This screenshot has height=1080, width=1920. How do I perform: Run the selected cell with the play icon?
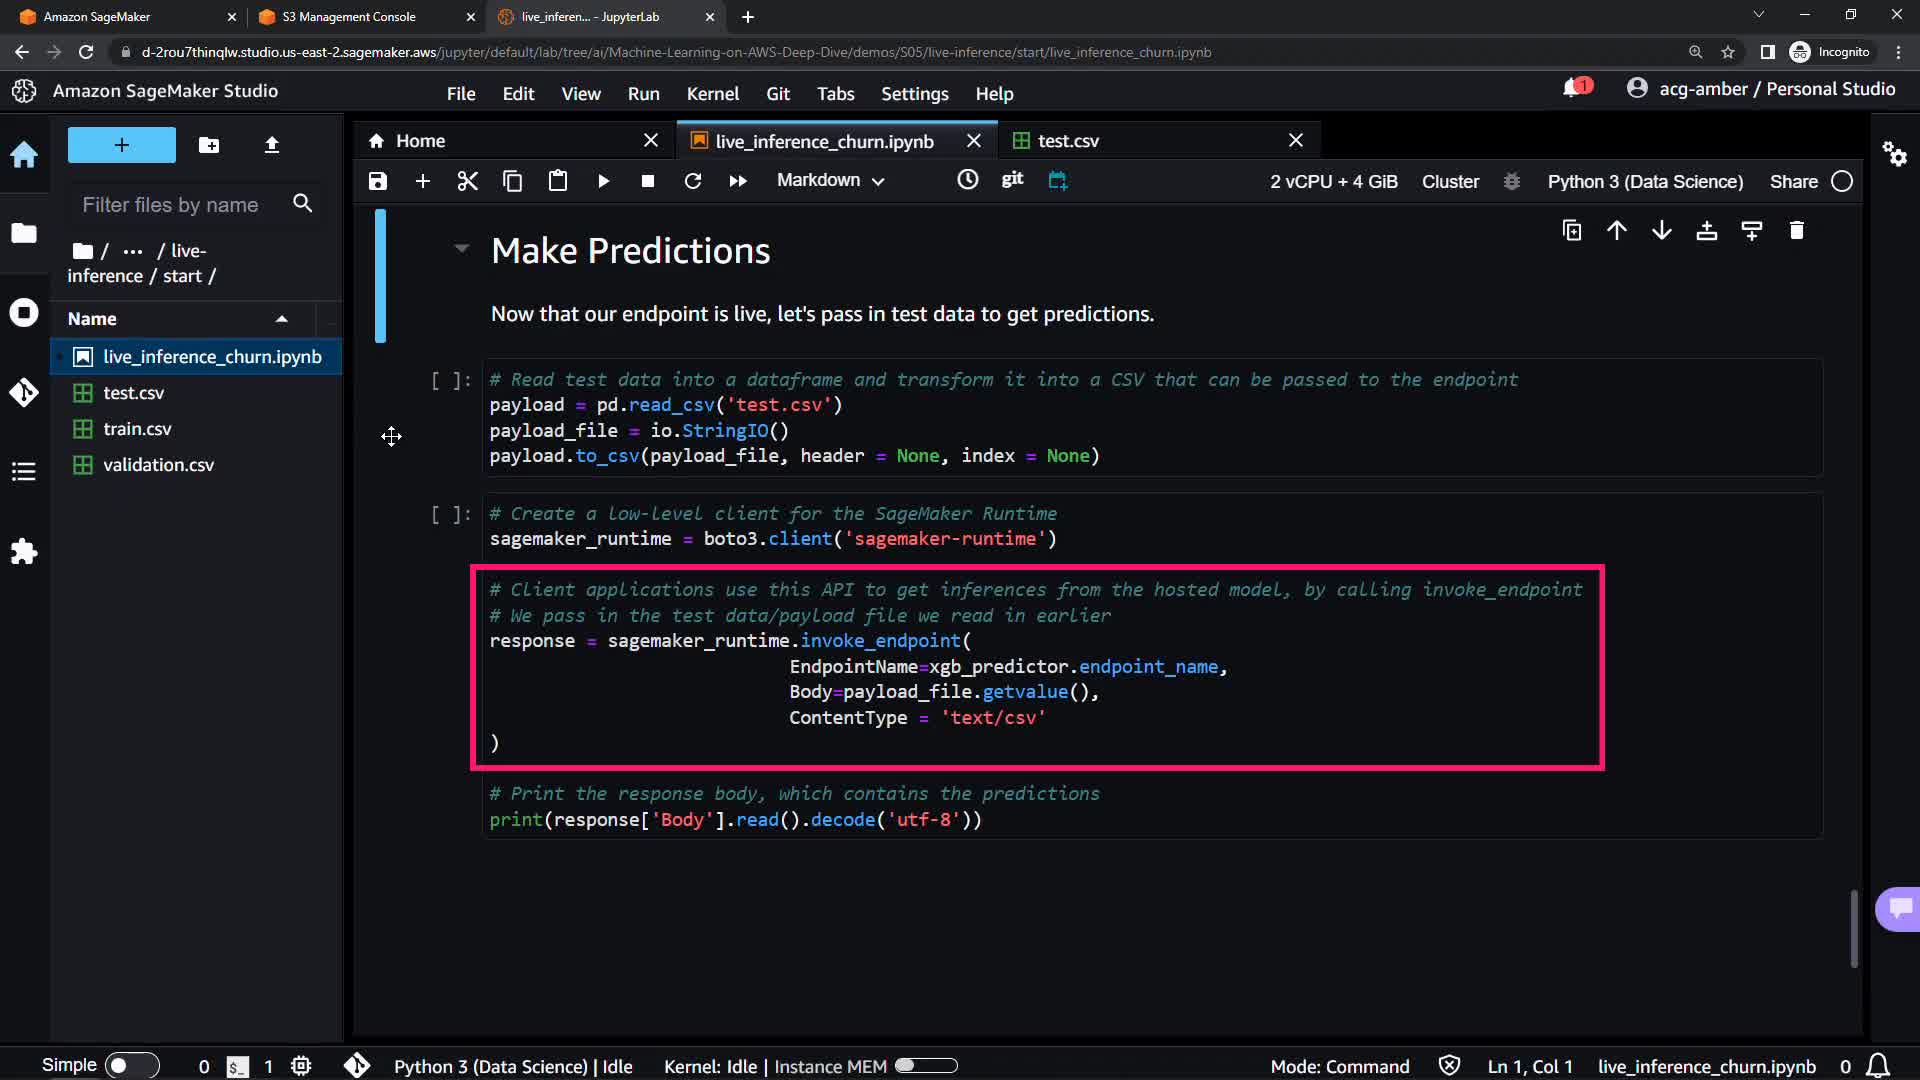(603, 181)
